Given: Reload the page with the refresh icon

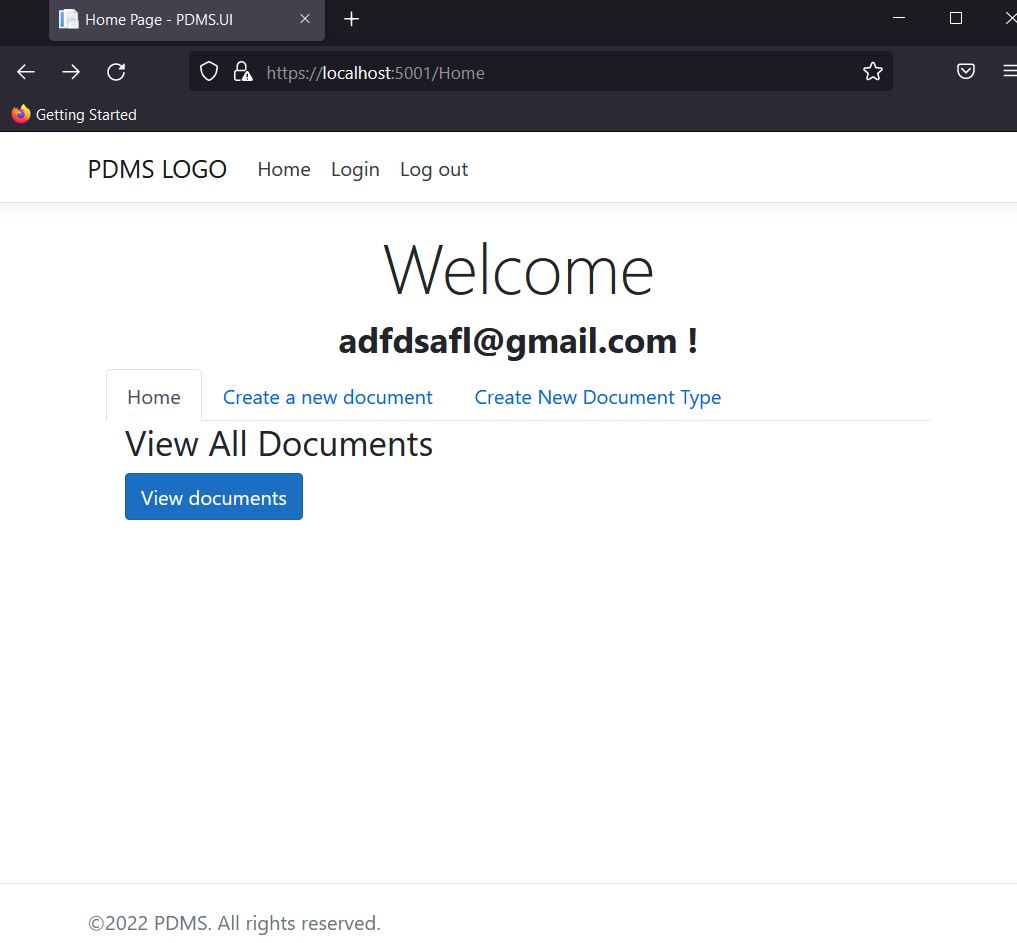Looking at the screenshot, I should (x=116, y=72).
